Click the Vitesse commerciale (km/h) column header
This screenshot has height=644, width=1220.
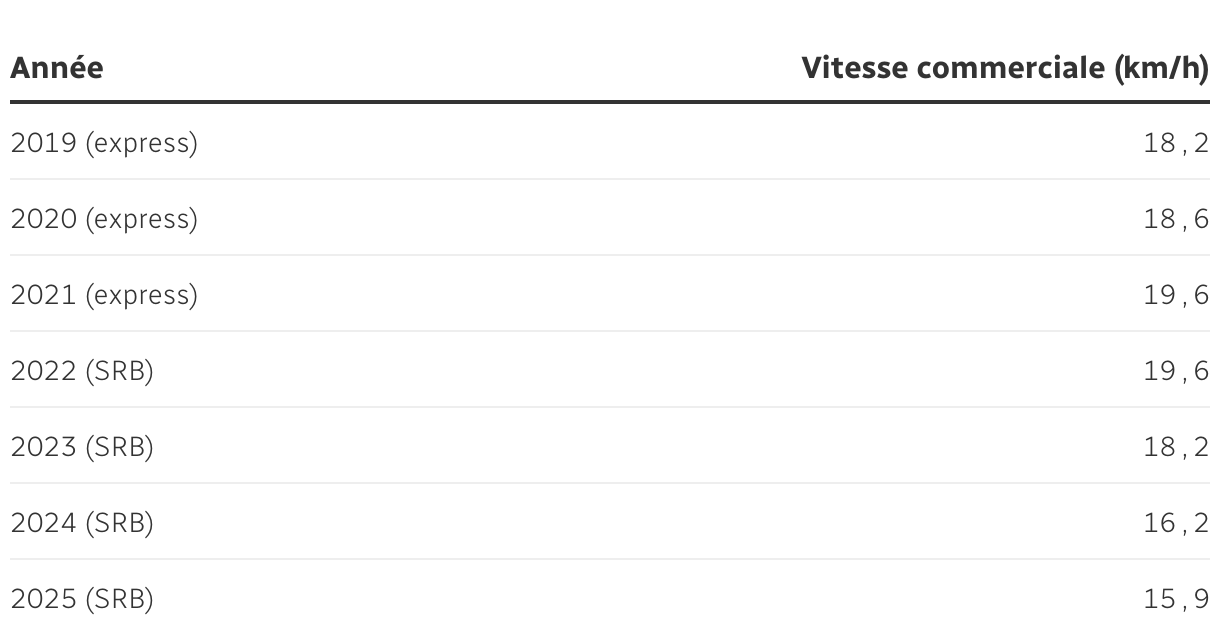click(1005, 68)
